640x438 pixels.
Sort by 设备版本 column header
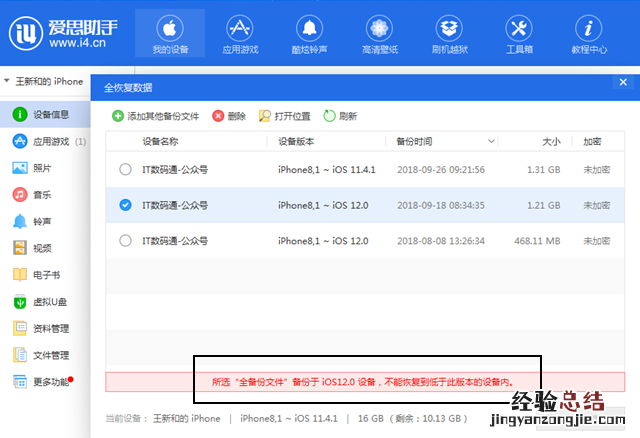pos(296,141)
